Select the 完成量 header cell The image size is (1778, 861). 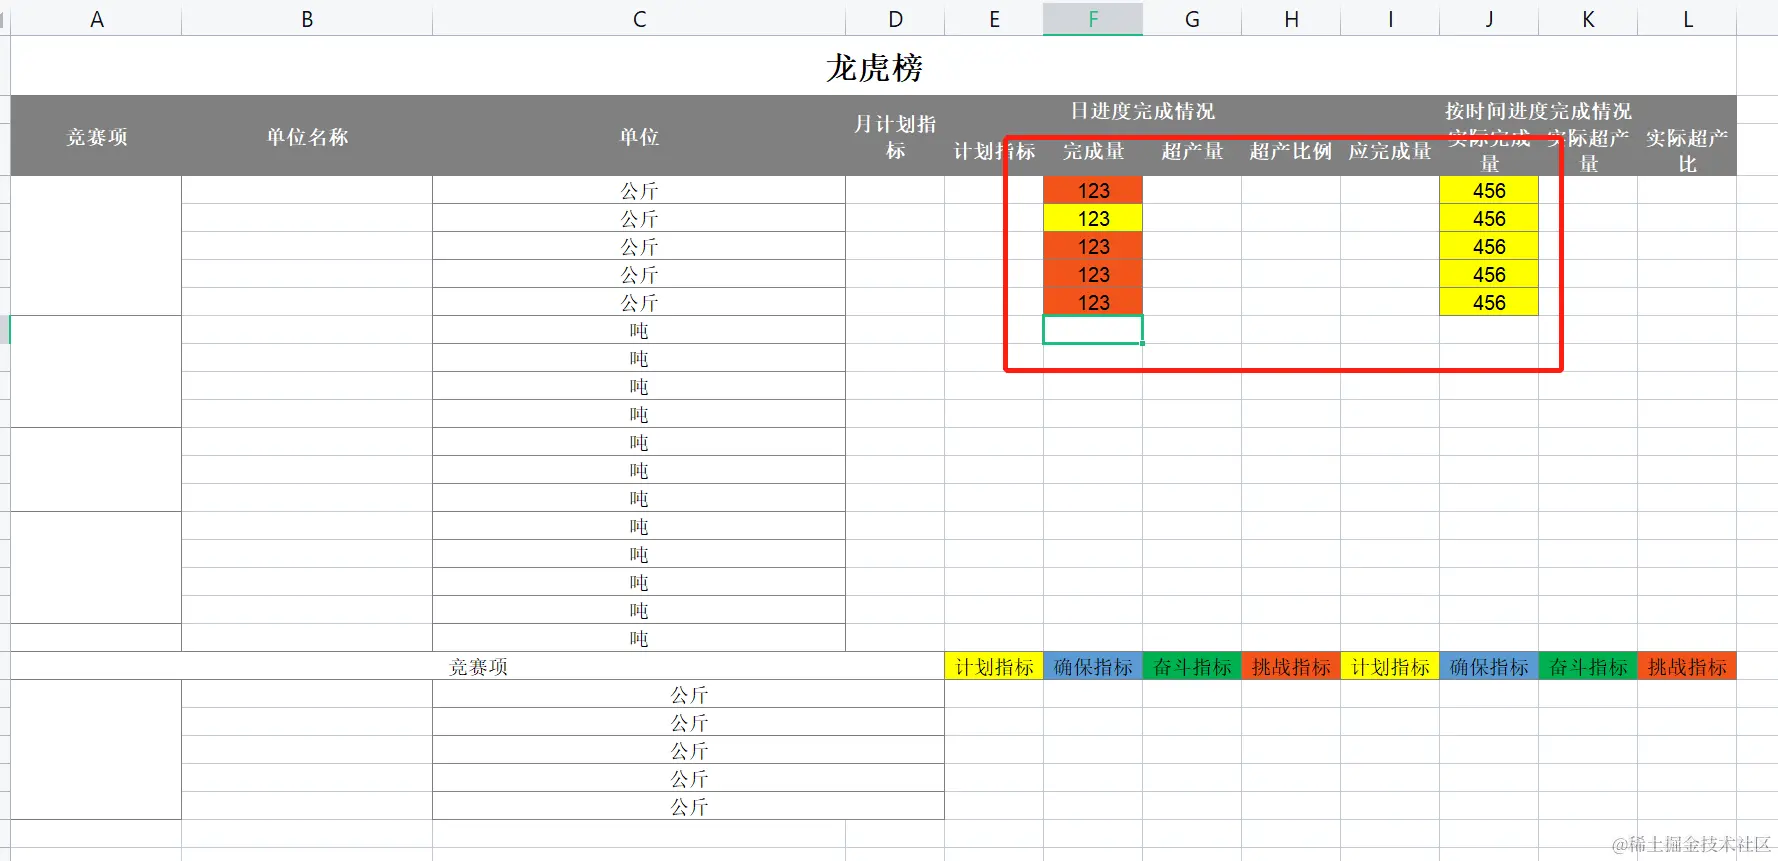(1093, 151)
